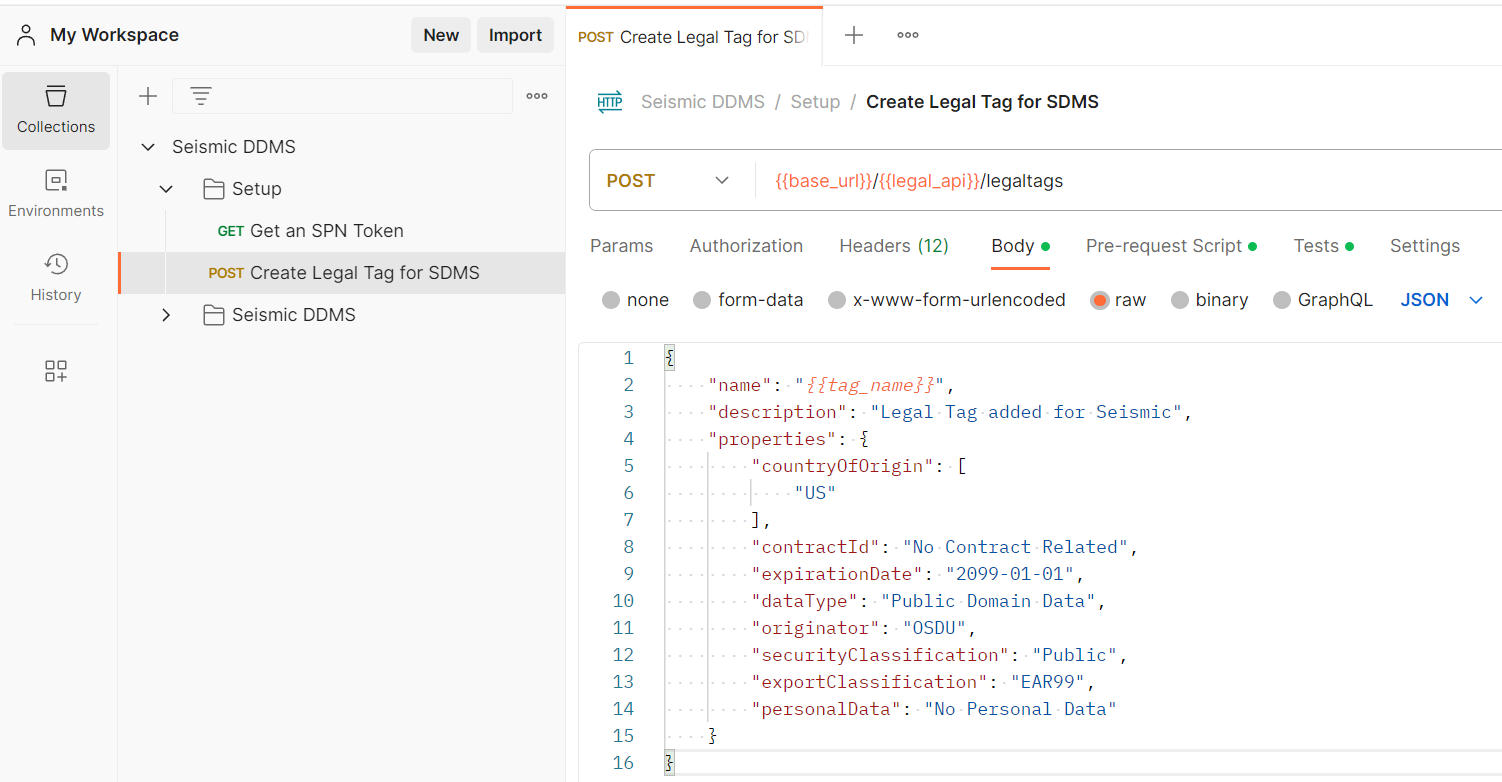Click the Create Legal Tag for SDMS title
Viewport: 1502px width, 782px height.
[x=982, y=102]
